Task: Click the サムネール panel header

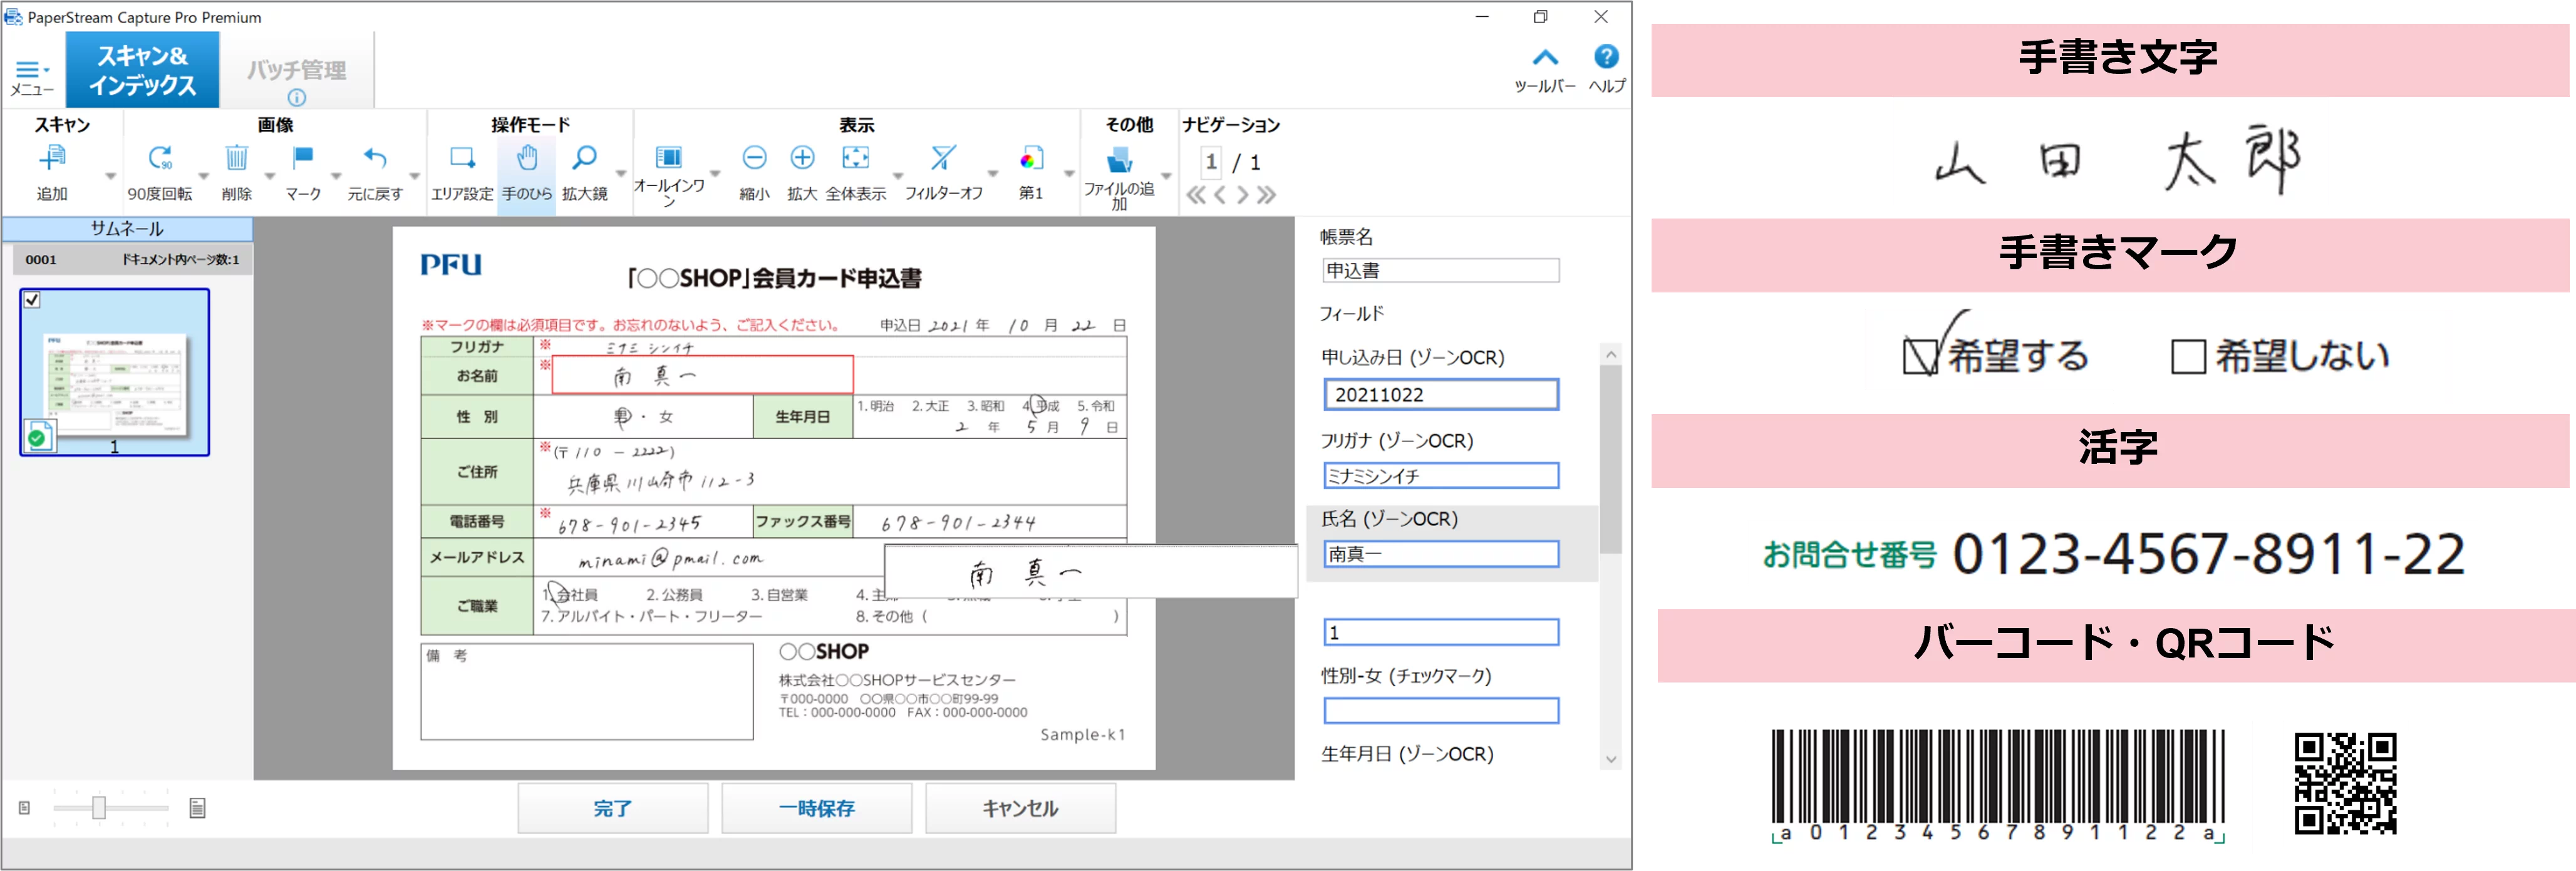Action: pyautogui.click(x=127, y=229)
